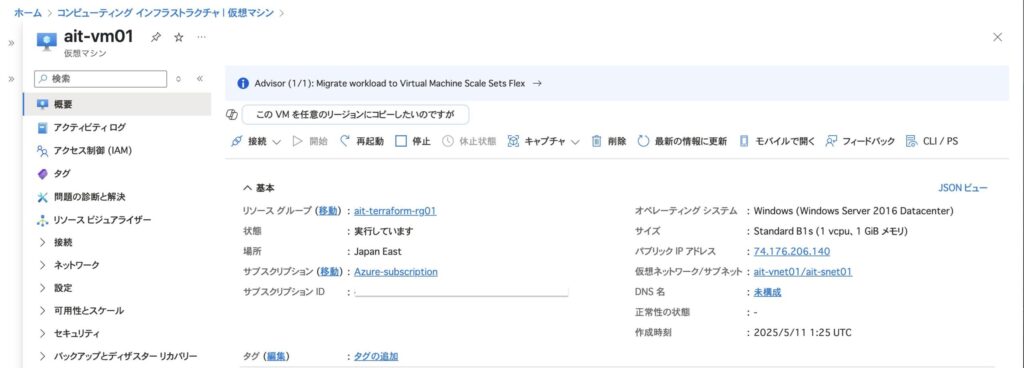
Task: Select the 実行しています status text
Action: [383, 231]
